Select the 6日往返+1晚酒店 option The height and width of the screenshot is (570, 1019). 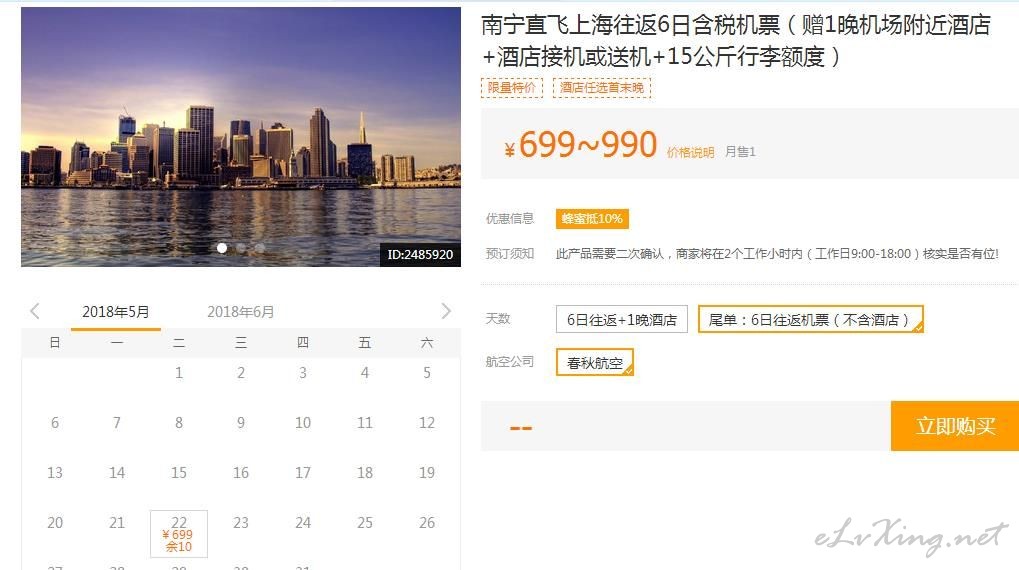pos(622,319)
